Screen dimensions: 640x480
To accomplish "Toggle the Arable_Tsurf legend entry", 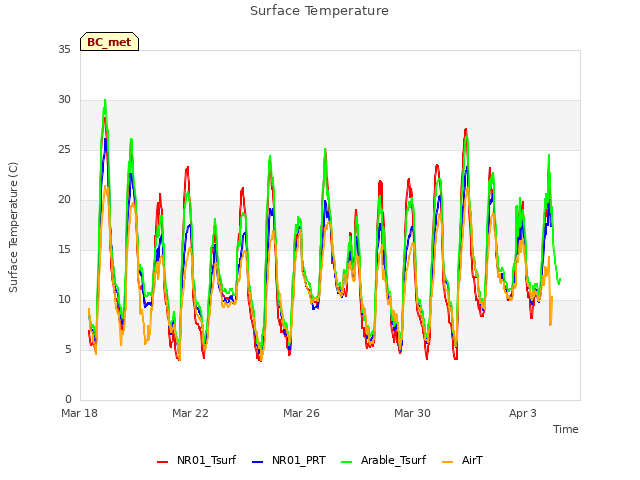I will pyautogui.click(x=384, y=460).
